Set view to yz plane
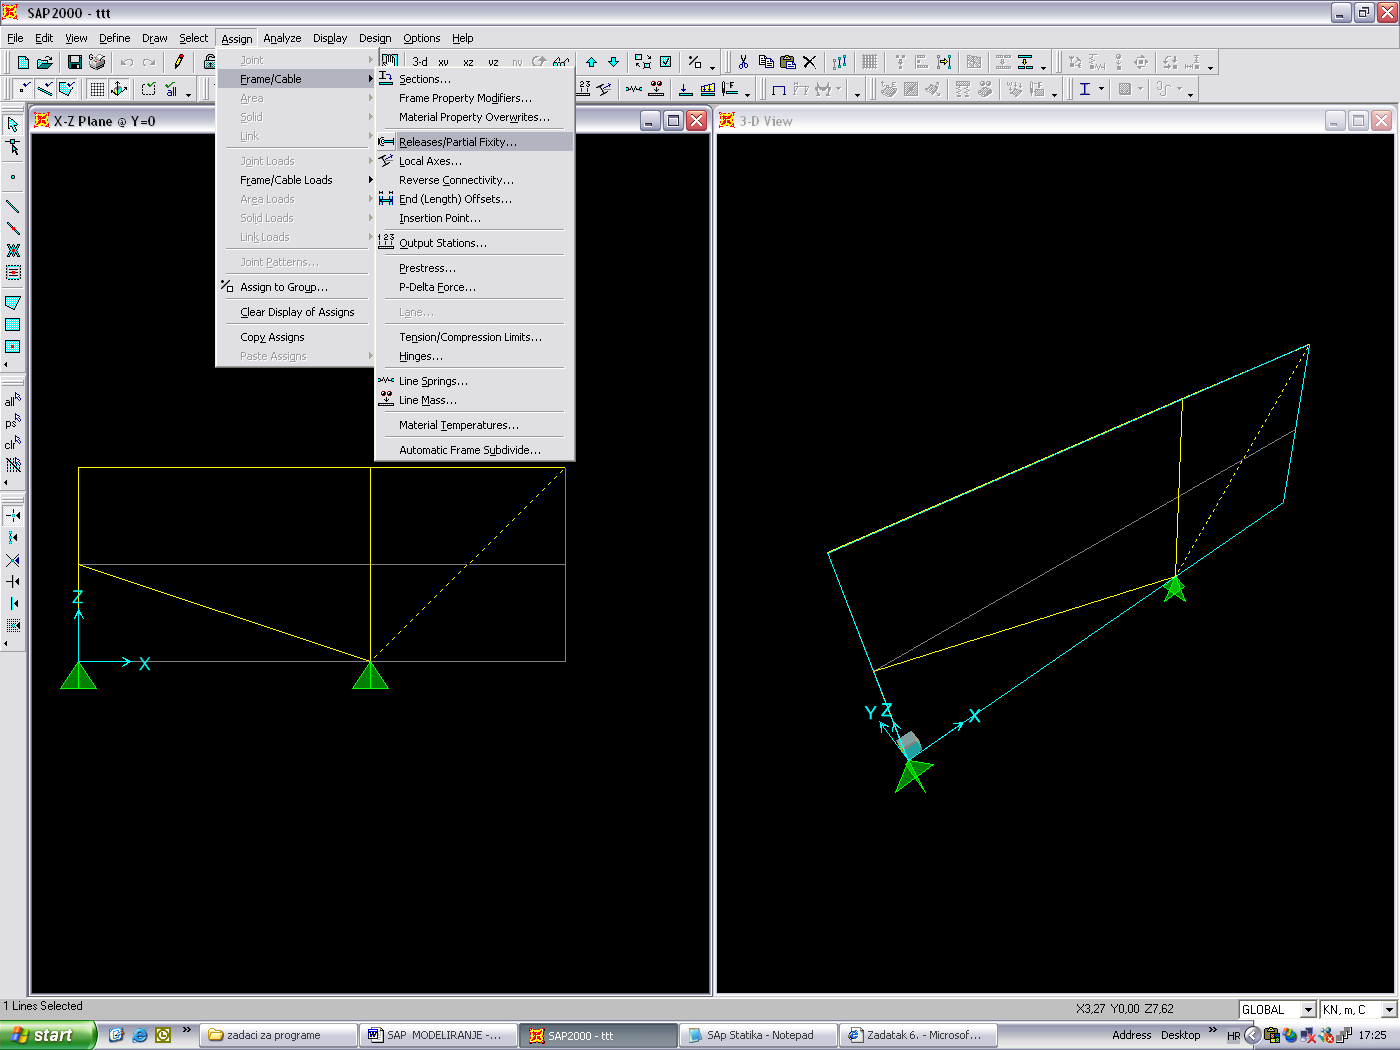This screenshot has height=1050, width=1400. click(x=493, y=62)
